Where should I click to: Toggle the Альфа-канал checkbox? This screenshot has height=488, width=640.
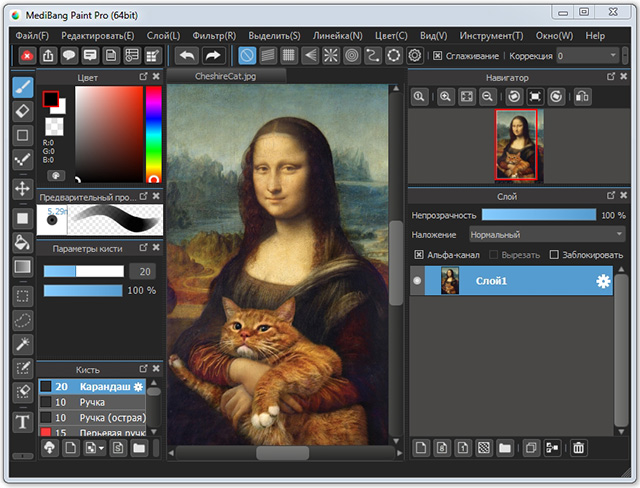[x=418, y=255]
